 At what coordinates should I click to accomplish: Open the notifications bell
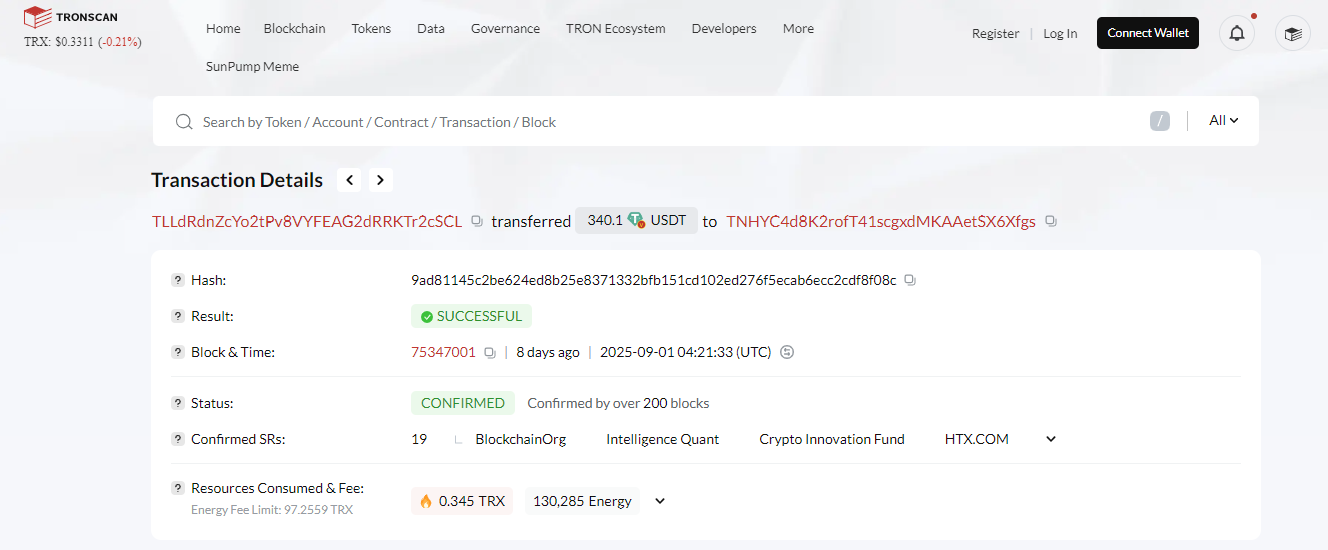[x=1237, y=33]
